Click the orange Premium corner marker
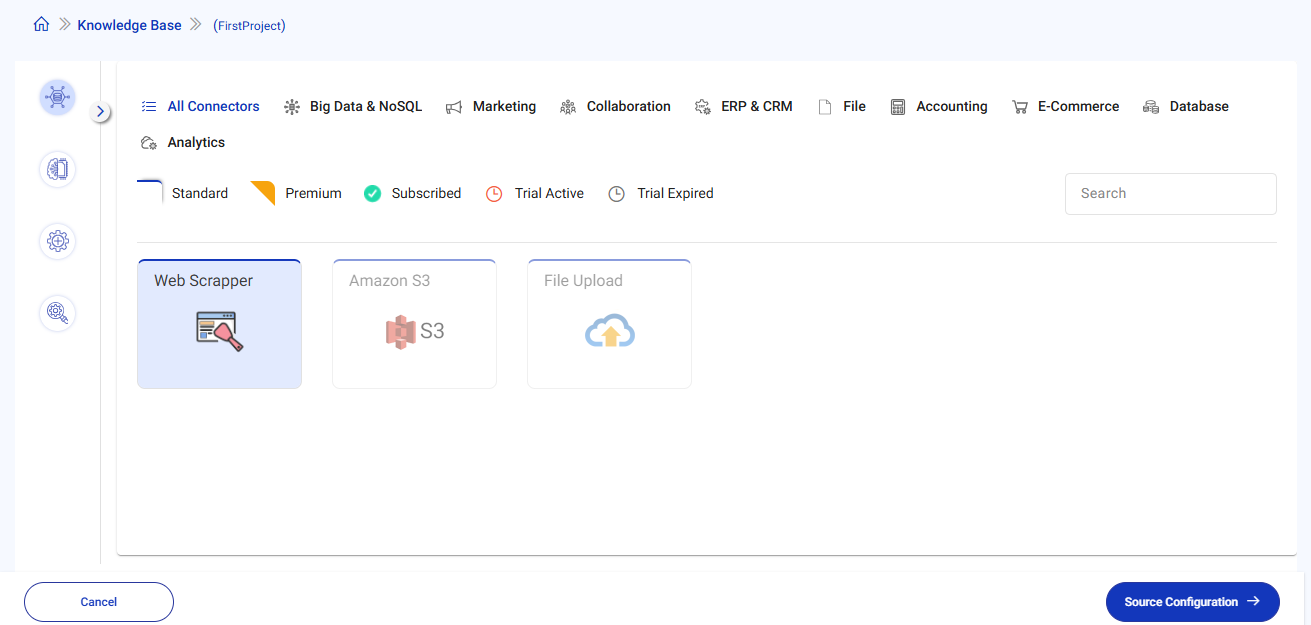 (x=264, y=192)
